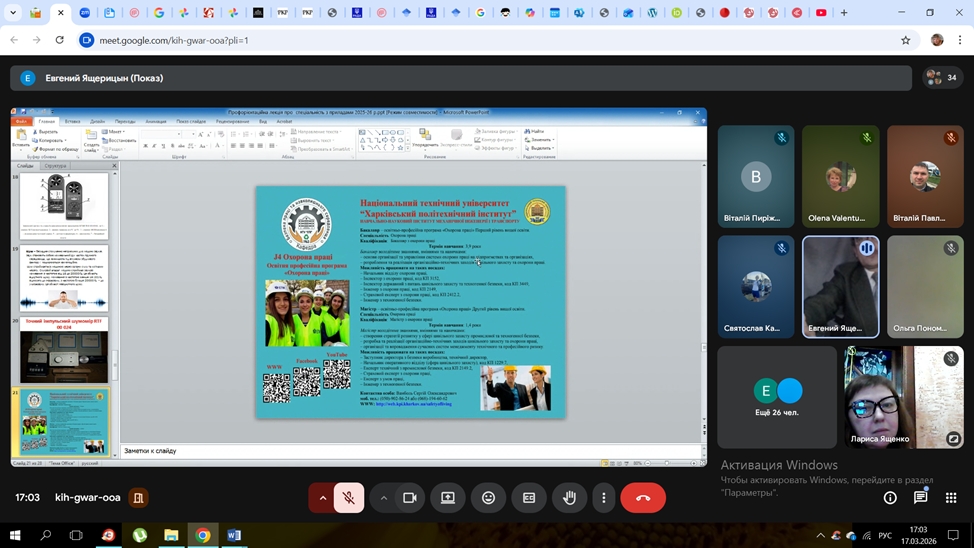Raise your hand in the meeting
974x548 pixels.
point(569,497)
